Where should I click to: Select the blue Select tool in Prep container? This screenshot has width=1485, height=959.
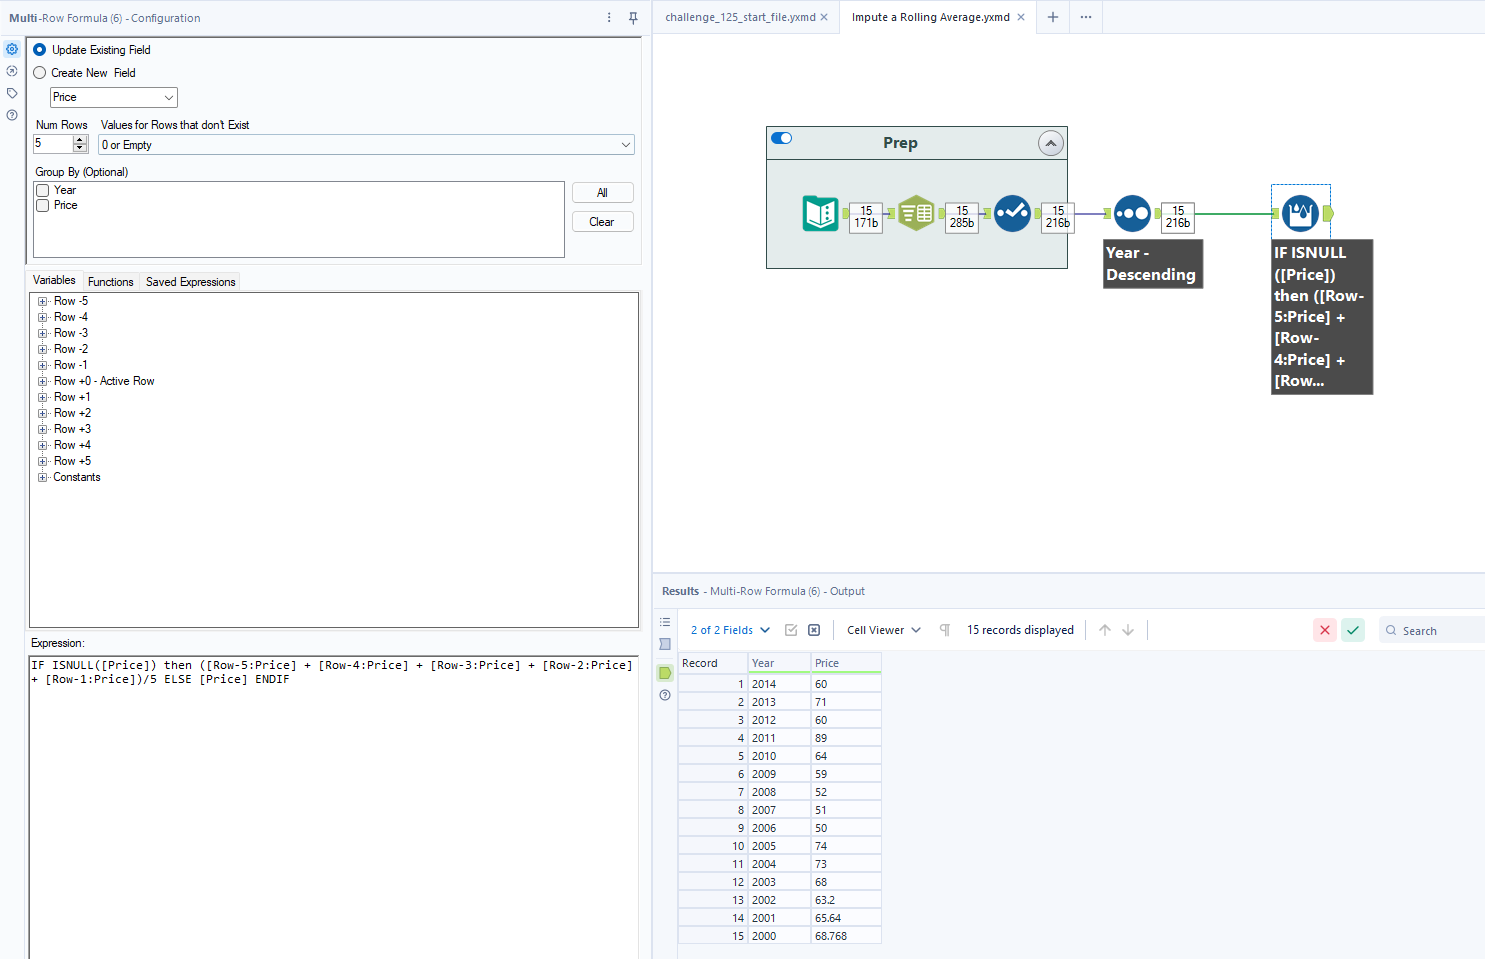tap(1012, 213)
